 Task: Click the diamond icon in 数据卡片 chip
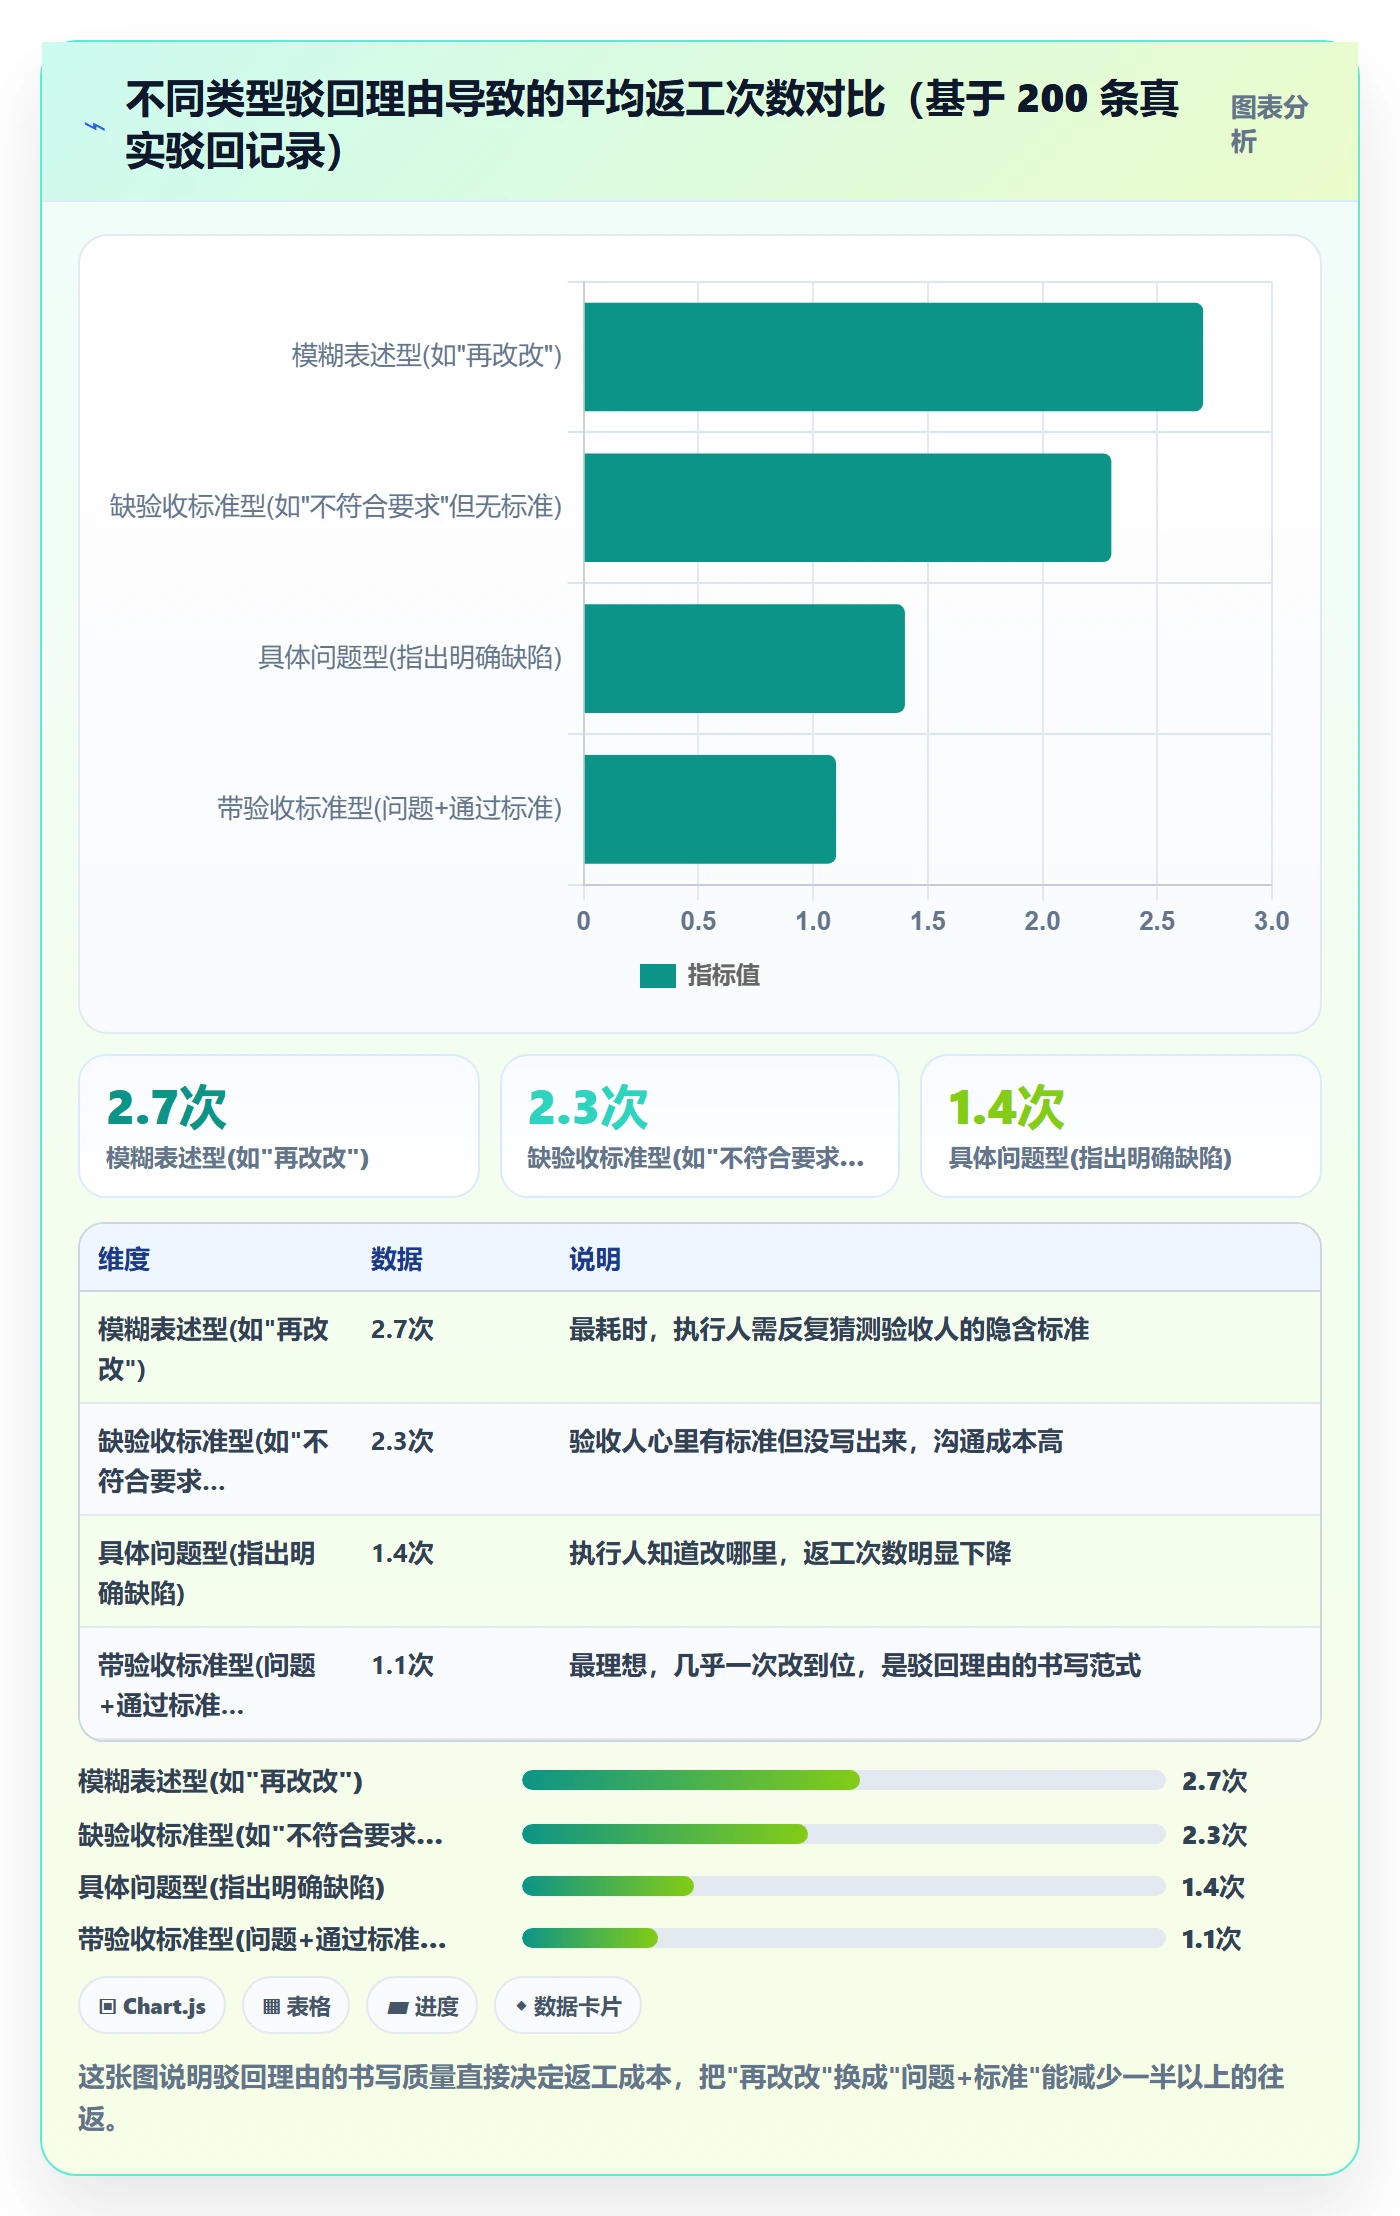tap(521, 2006)
